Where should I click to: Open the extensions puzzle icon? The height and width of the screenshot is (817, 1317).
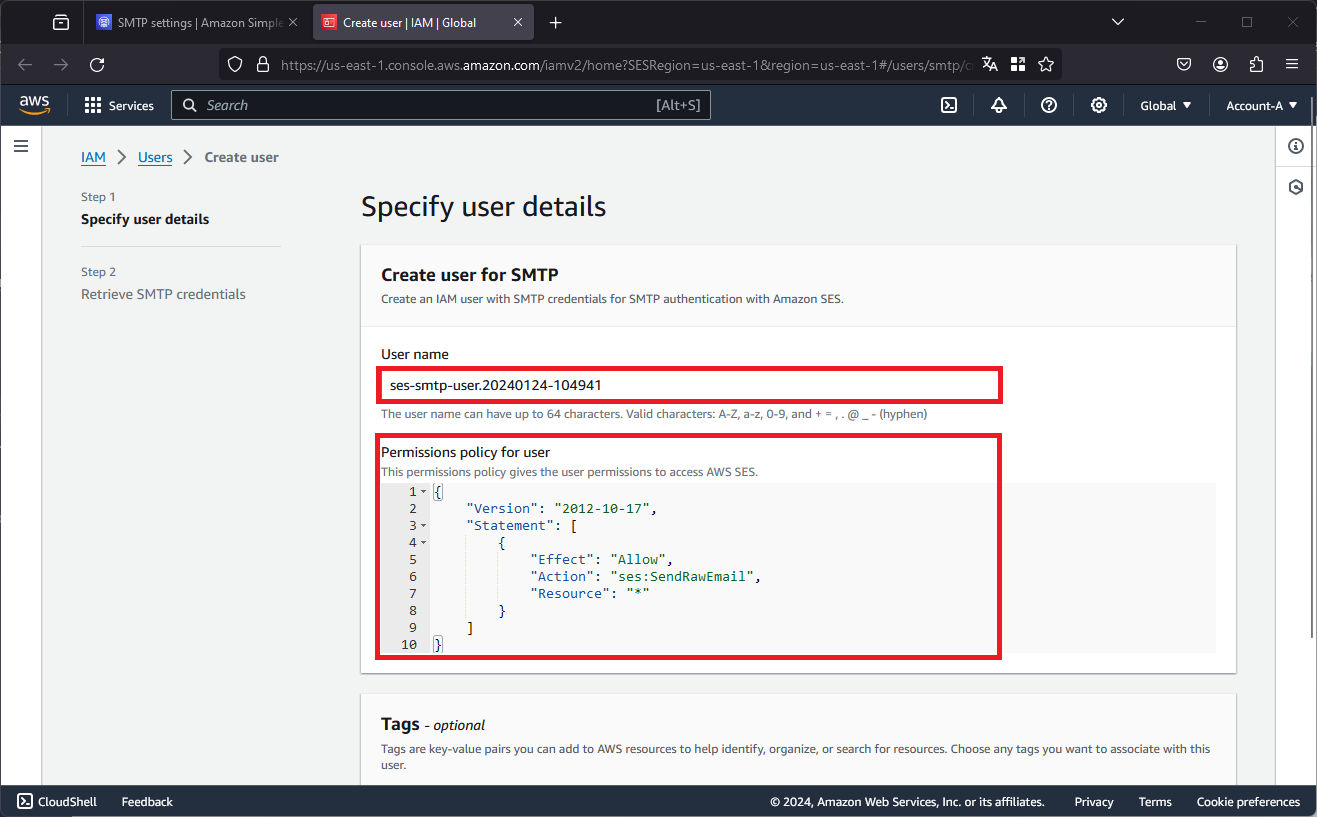[1256, 64]
